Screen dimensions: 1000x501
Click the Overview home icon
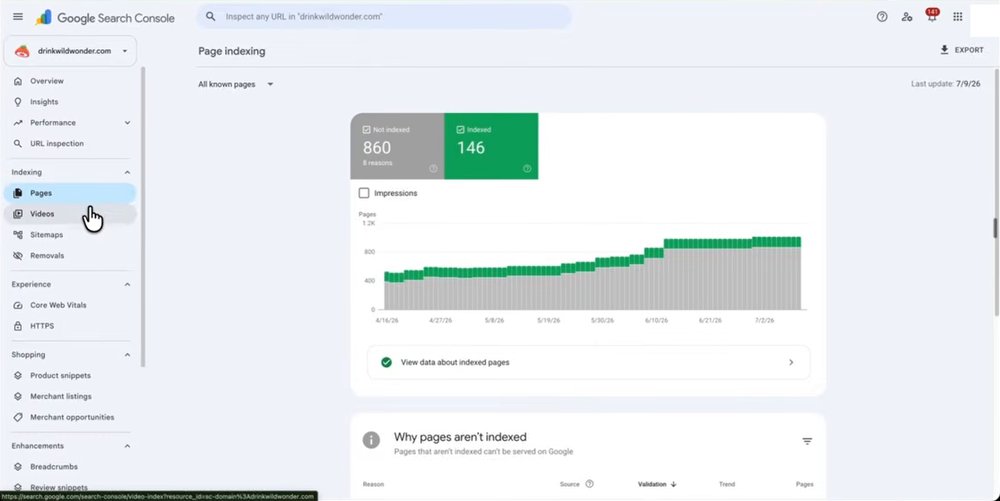[x=18, y=81]
